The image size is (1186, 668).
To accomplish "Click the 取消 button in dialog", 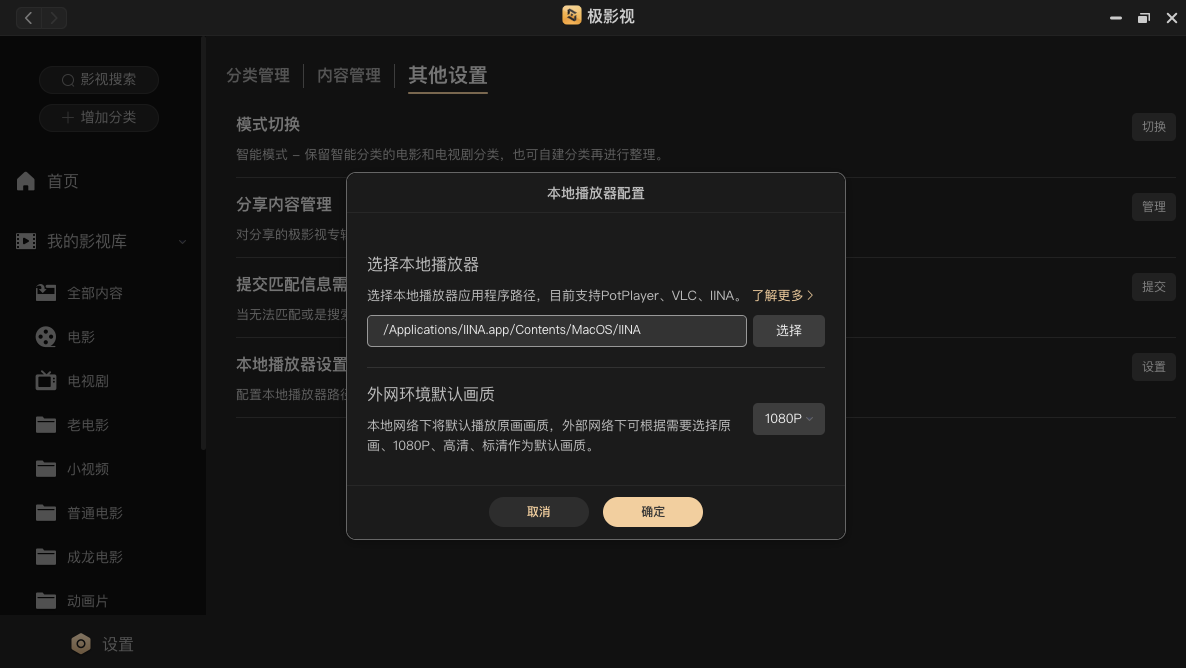I will pyautogui.click(x=539, y=512).
